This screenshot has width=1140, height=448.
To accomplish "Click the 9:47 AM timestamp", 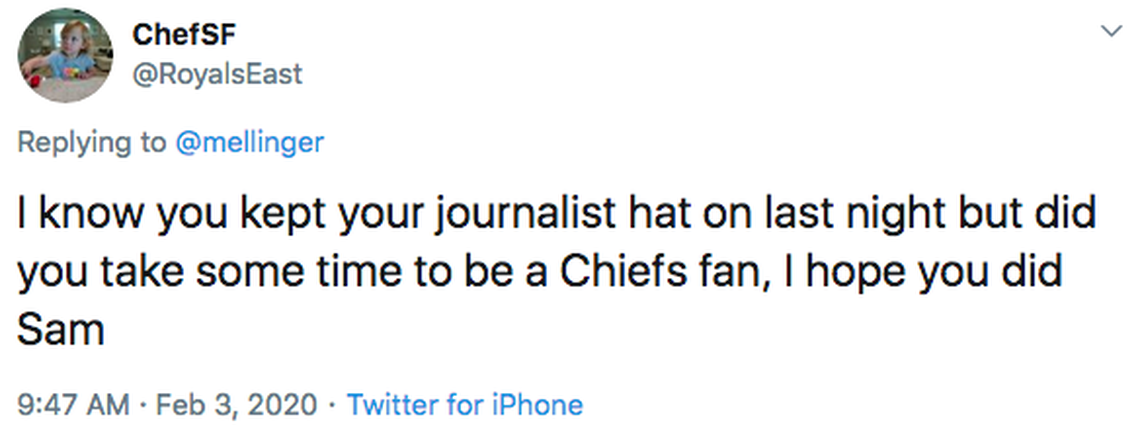I will [74, 405].
